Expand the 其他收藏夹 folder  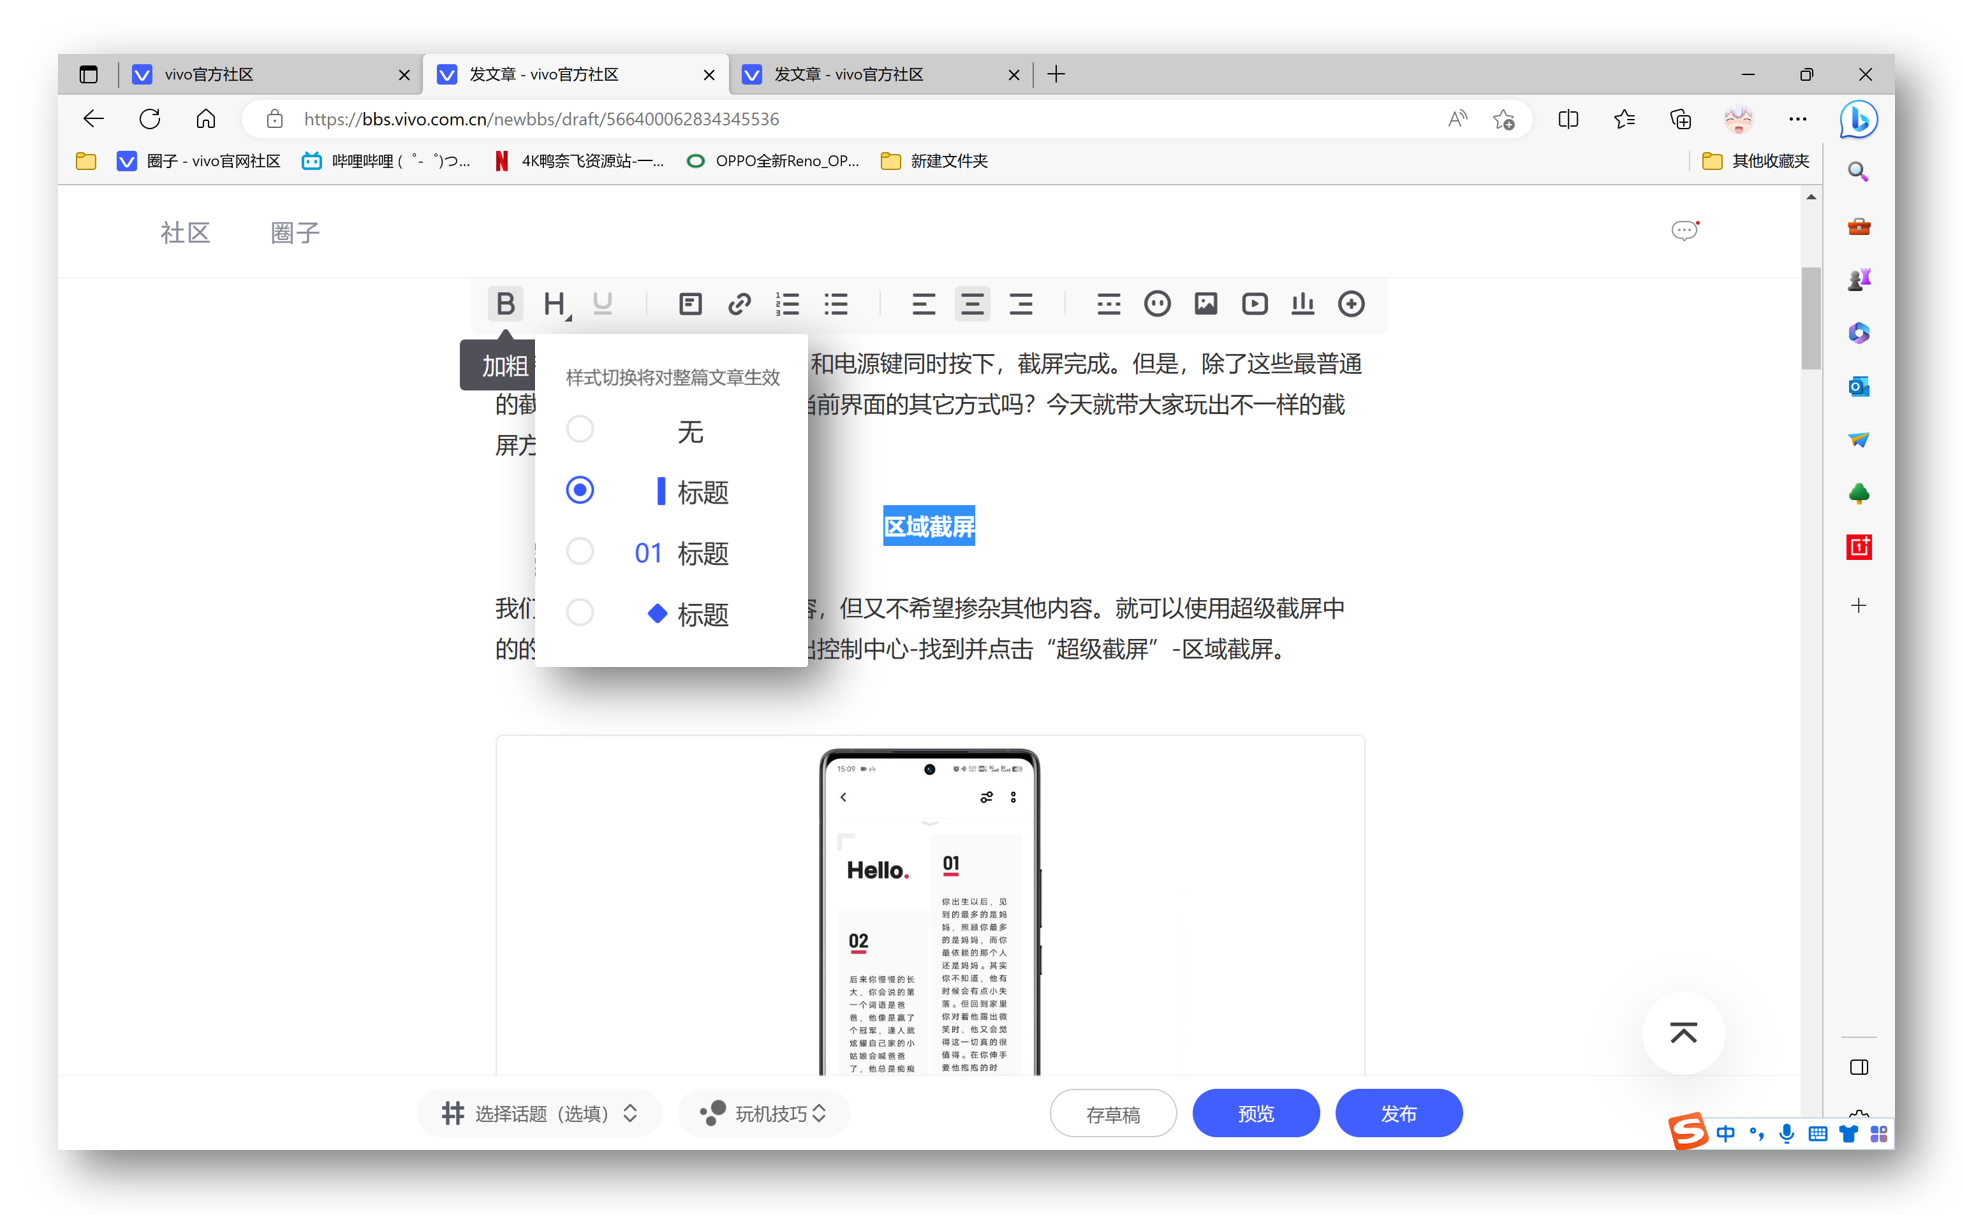[1756, 161]
